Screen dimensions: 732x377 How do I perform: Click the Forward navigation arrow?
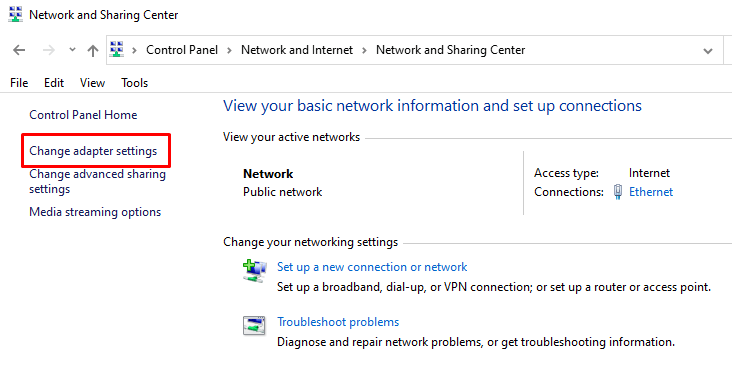pos(49,50)
